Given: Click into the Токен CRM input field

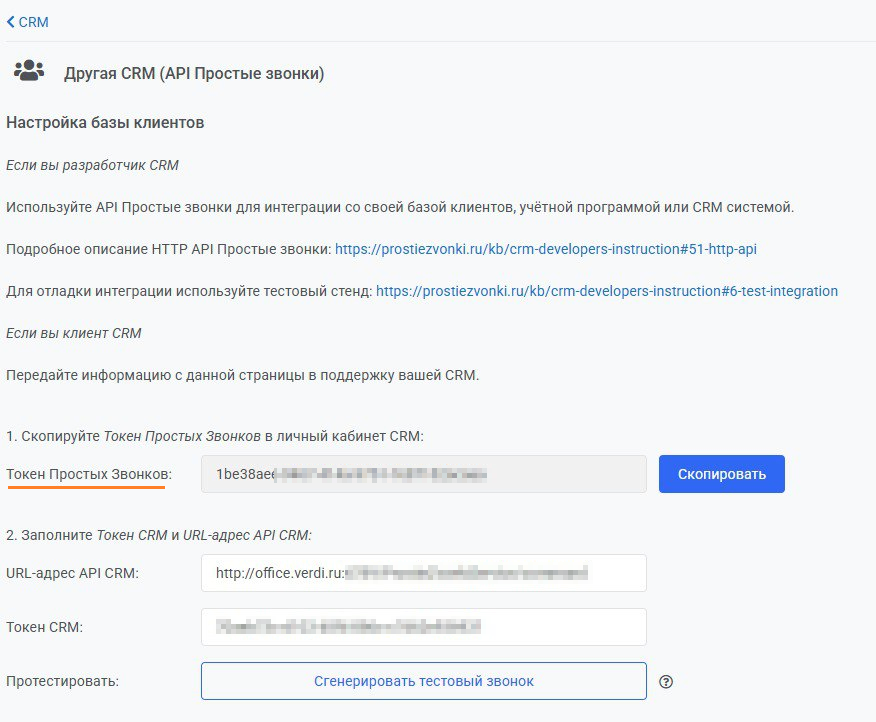Looking at the screenshot, I should [423, 627].
